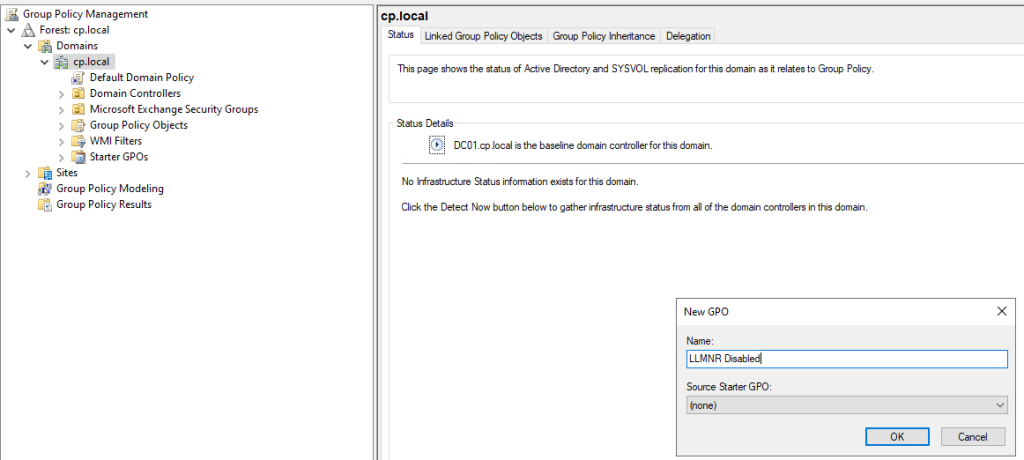Click the Default Domain Policy icon
1024x460 pixels.
[78, 77]
